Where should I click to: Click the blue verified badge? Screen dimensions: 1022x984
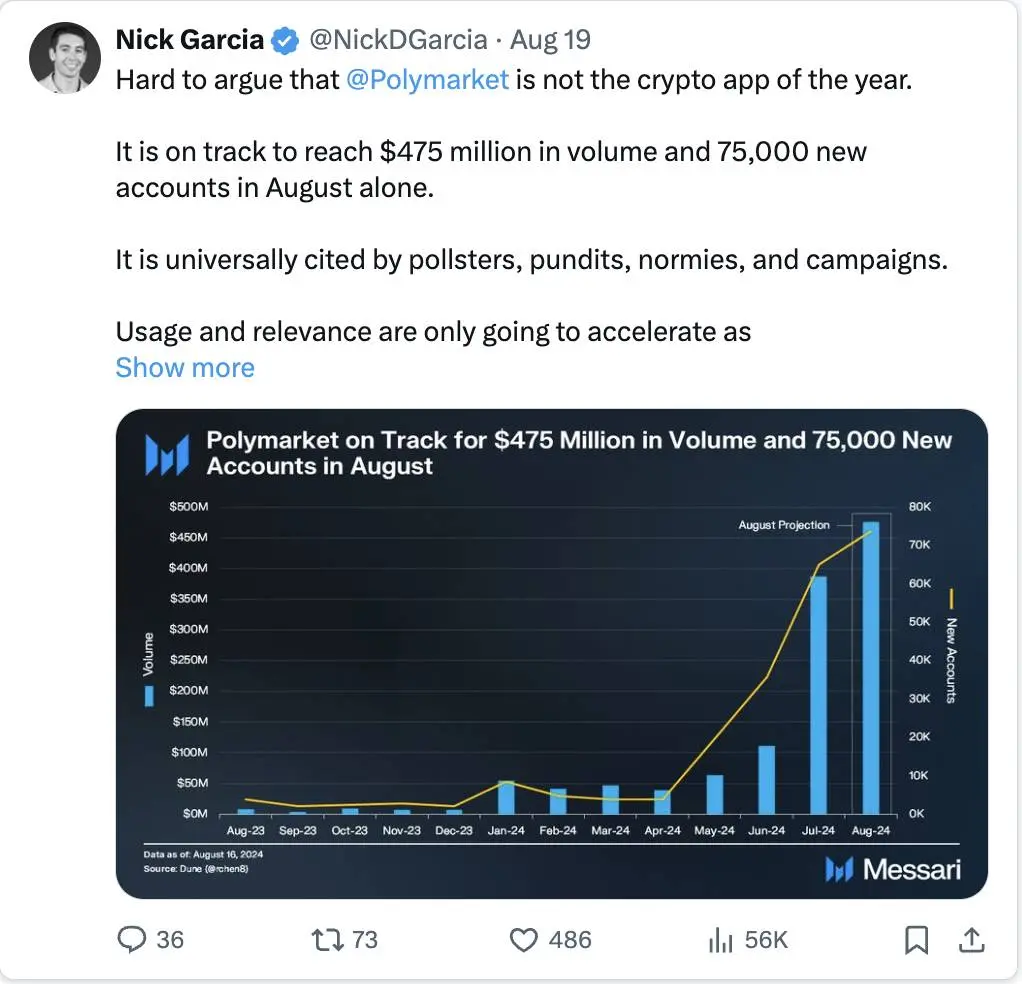pyautogui.click(x=284, y=40)
